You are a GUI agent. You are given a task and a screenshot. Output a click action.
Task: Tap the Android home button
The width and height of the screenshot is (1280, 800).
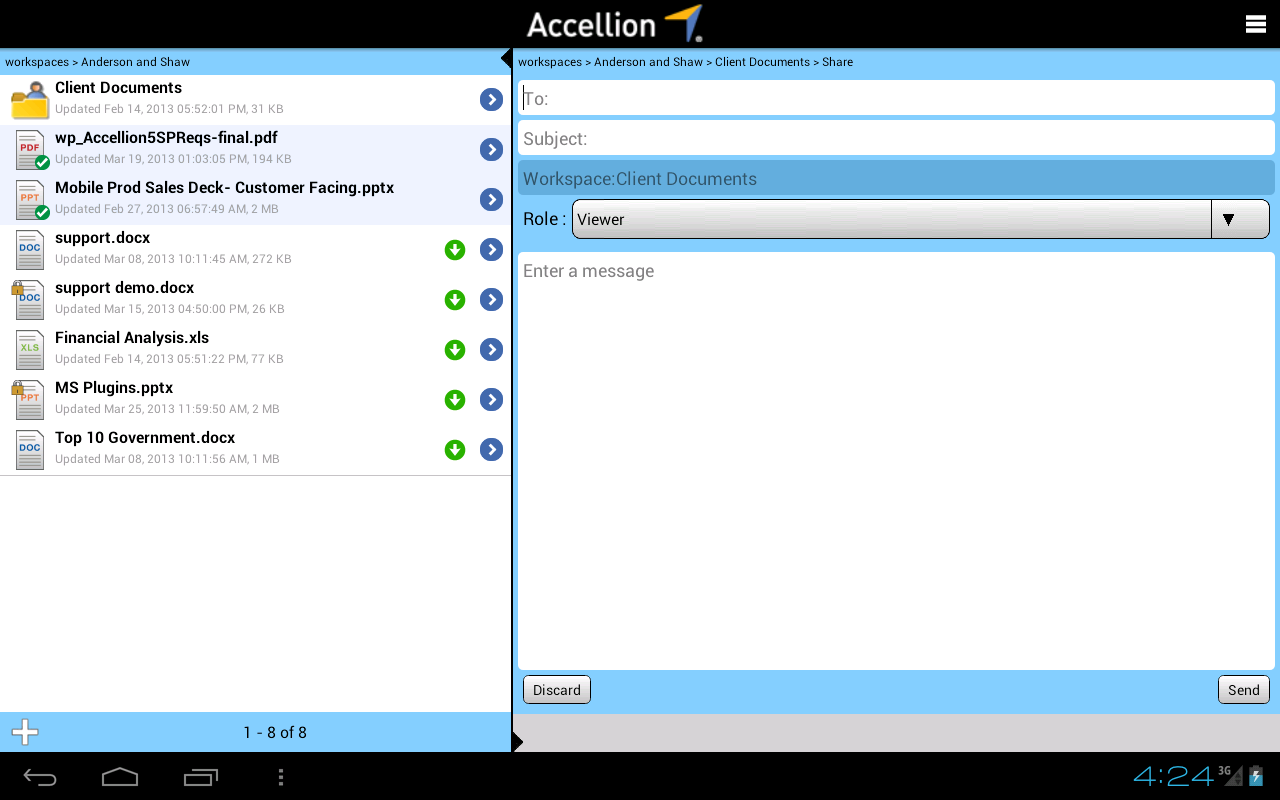[x=120, y=777]
